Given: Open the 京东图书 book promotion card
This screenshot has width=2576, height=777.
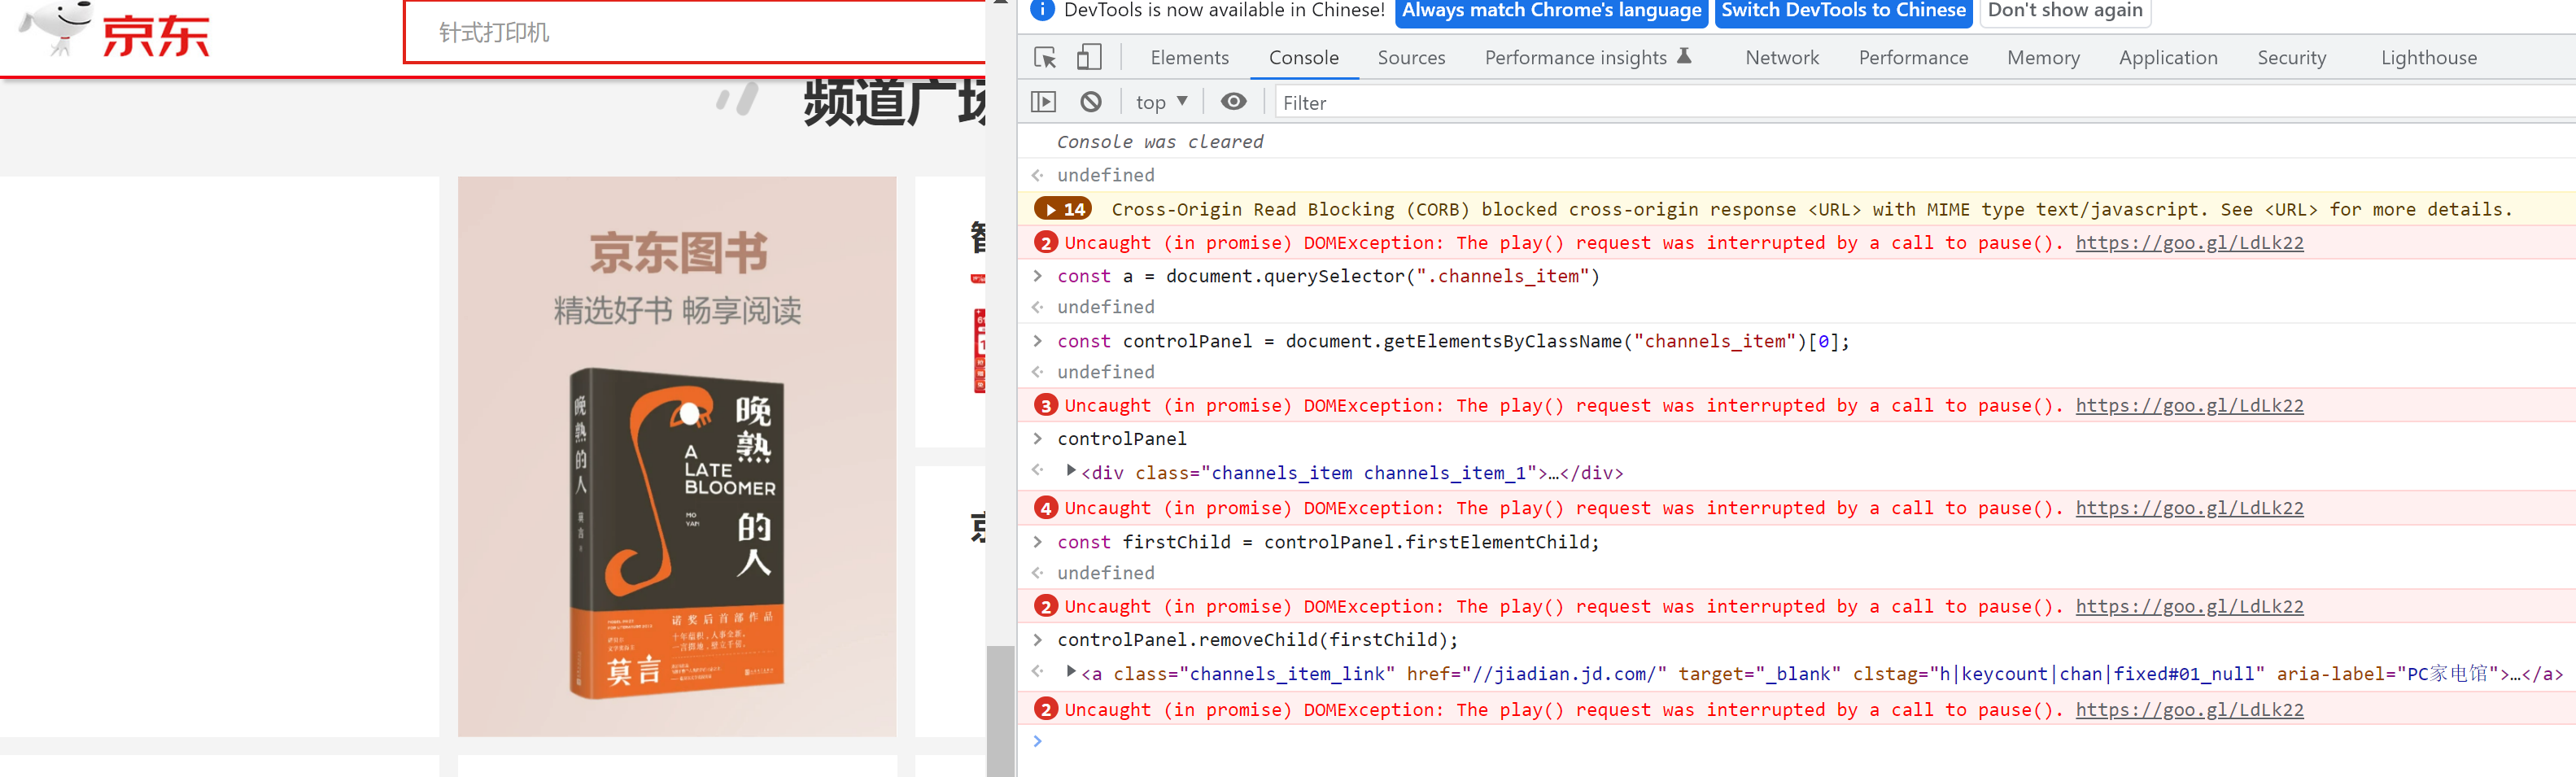Looking at the screenshot, I should click(x=677, y=457).
